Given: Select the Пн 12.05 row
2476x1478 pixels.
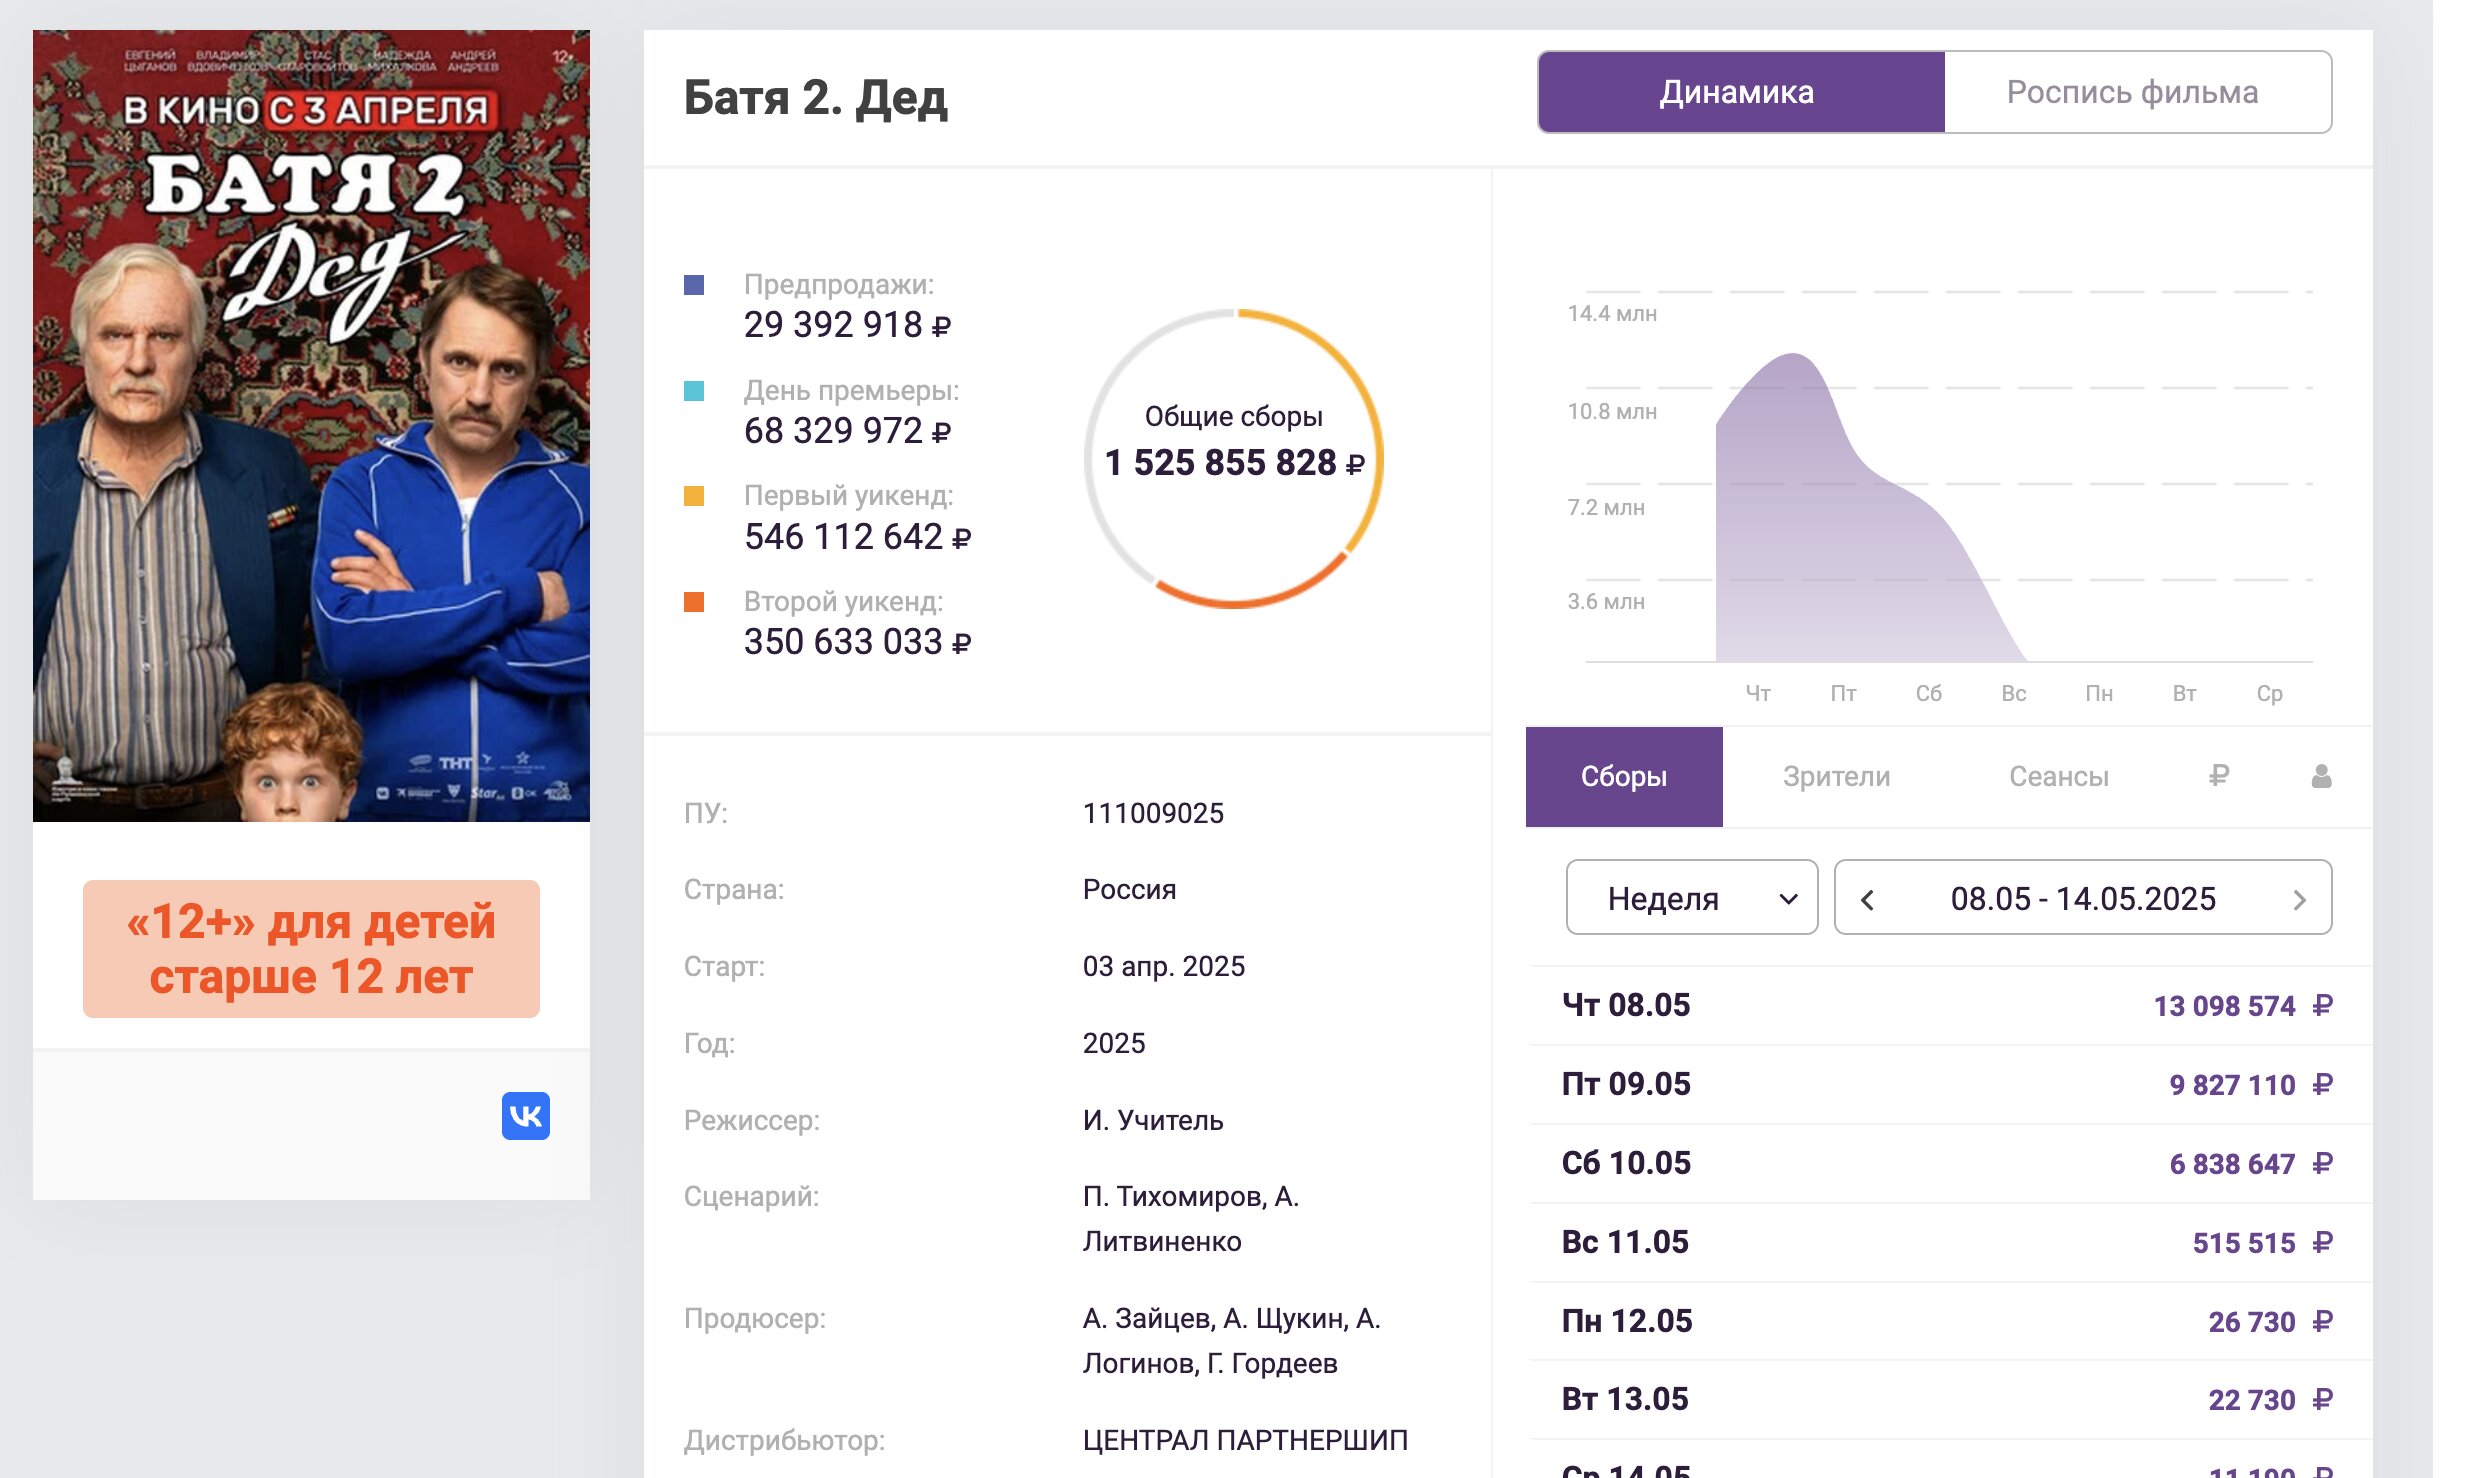Looking at the screenshot, I should click(x=1948, y=1321).
